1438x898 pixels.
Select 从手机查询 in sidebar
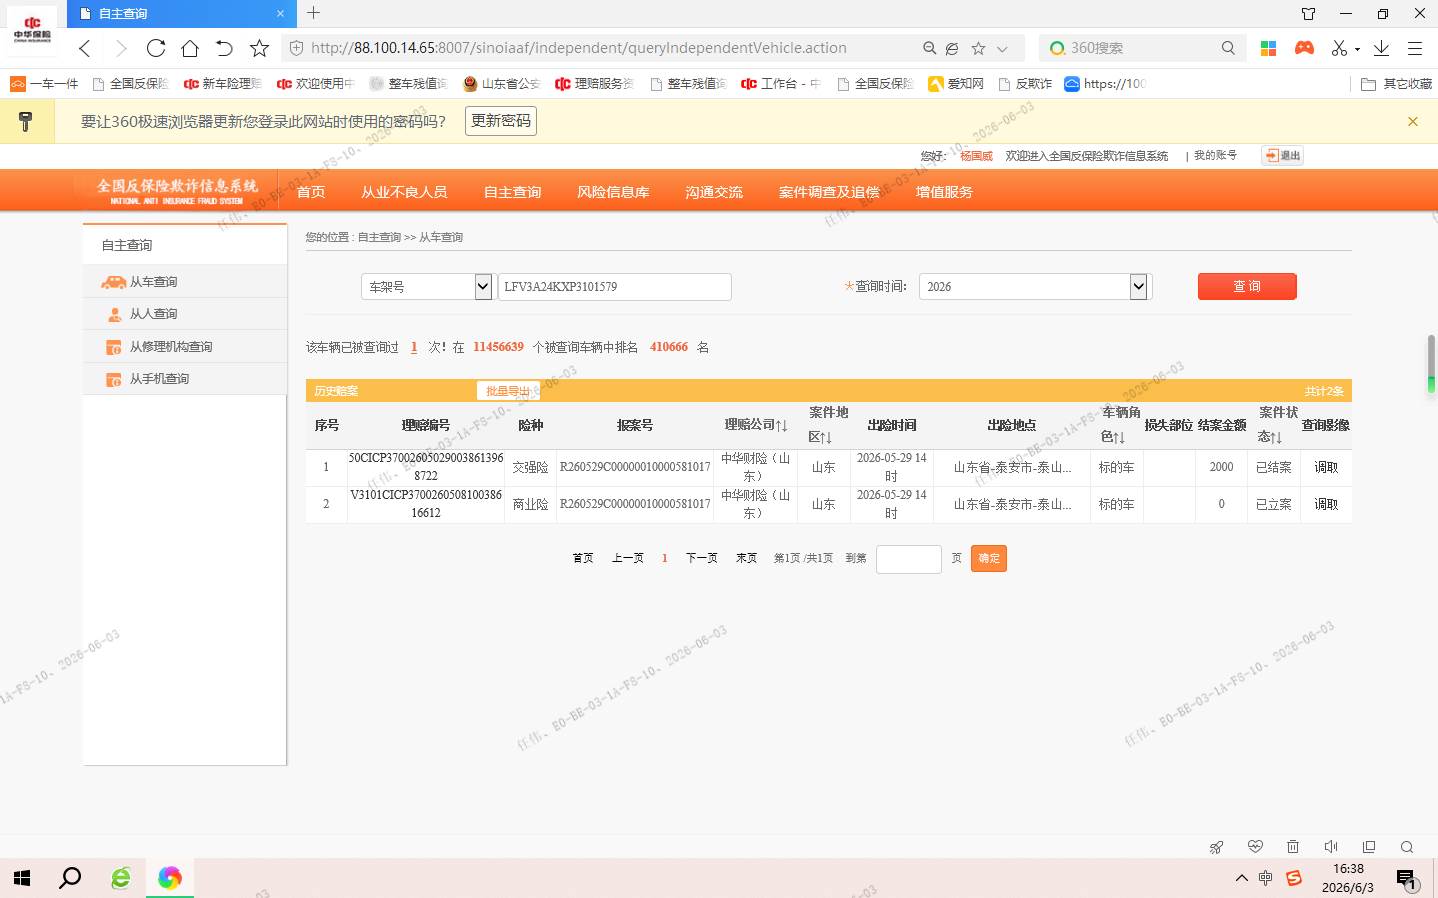[185, 379]
